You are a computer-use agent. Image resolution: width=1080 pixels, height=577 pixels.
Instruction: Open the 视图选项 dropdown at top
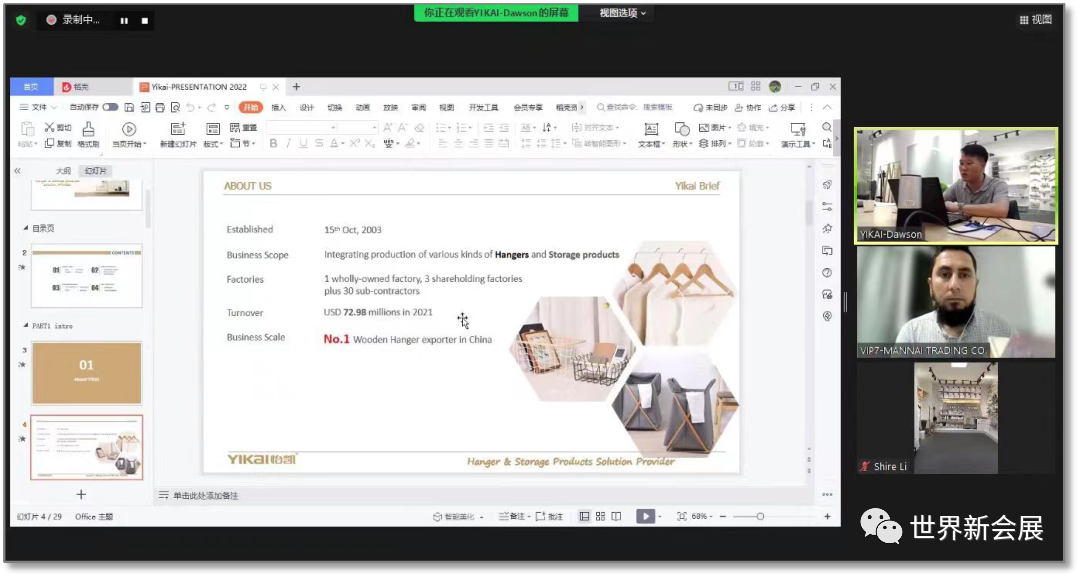(x=622, y=13)
